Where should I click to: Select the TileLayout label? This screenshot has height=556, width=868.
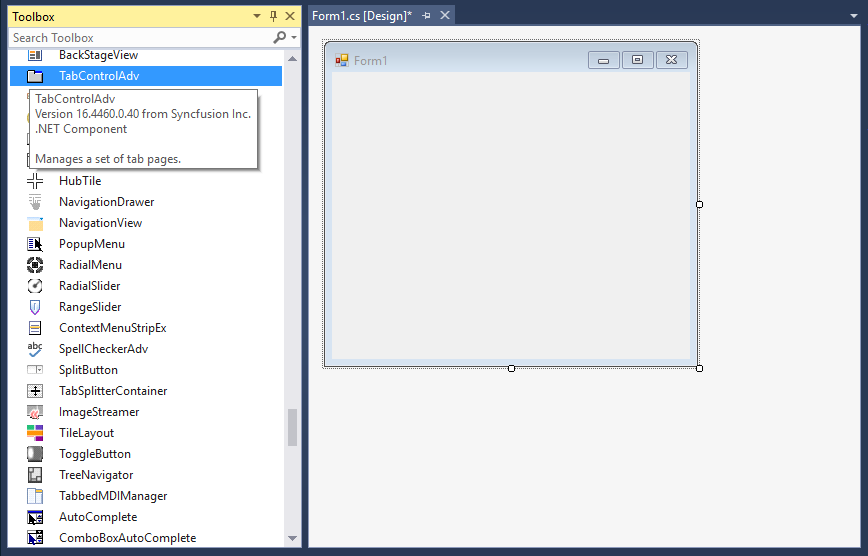click(x=86, y=433)
